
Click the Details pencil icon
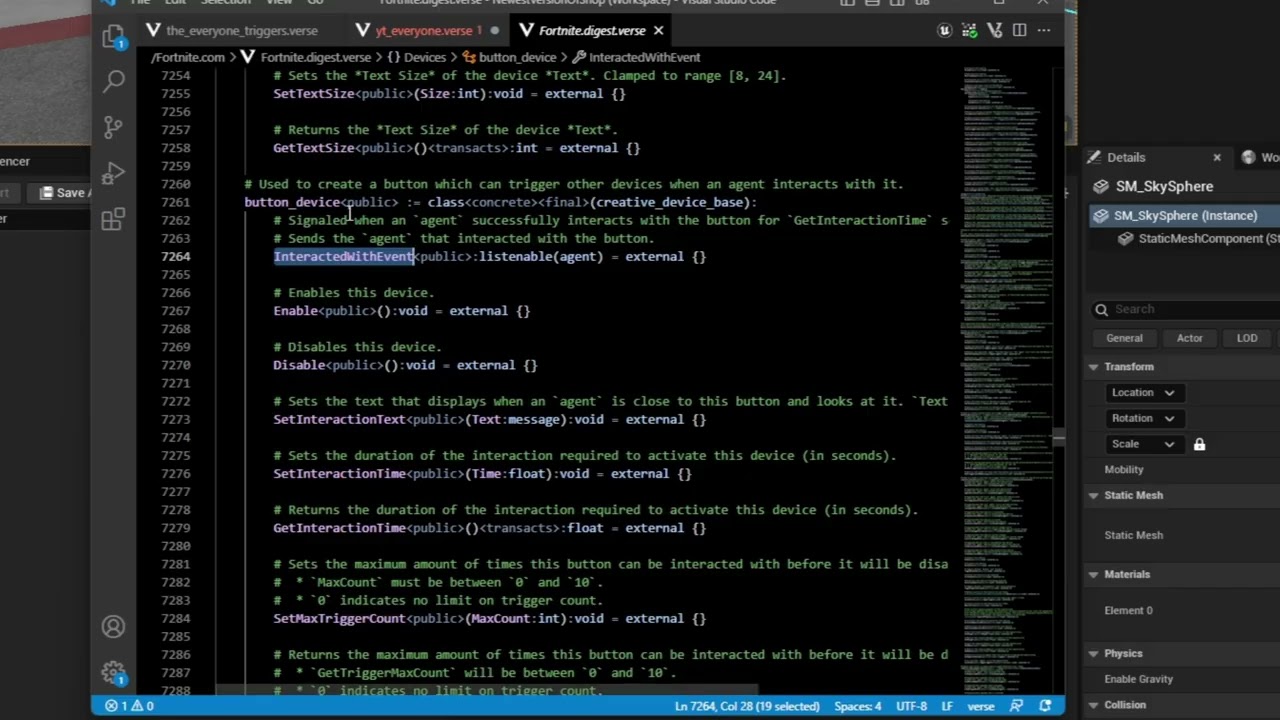pos(1094,157)
